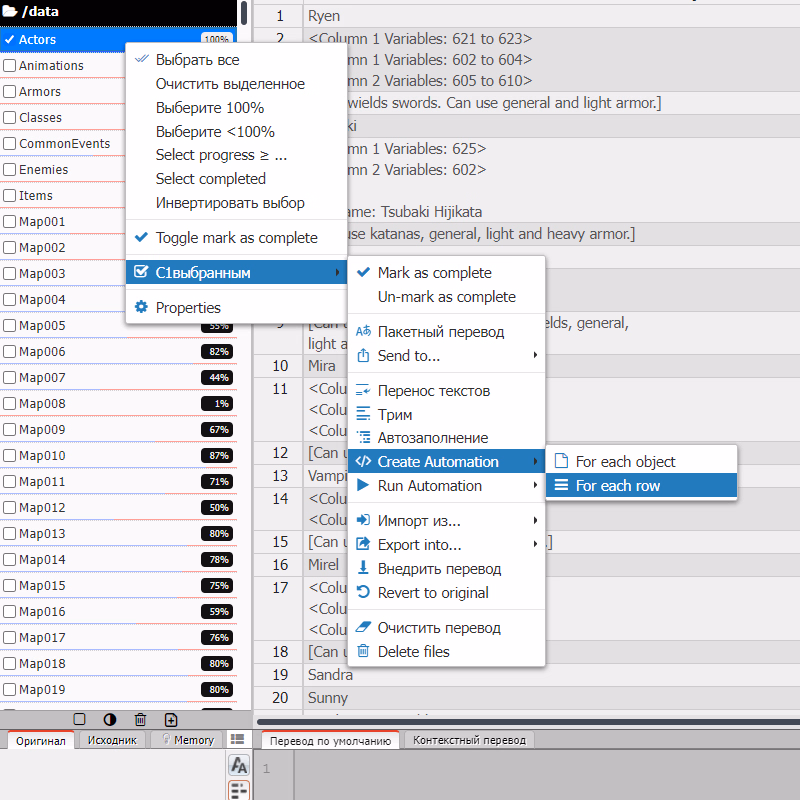Click the /data folder icon

point(10,11)
